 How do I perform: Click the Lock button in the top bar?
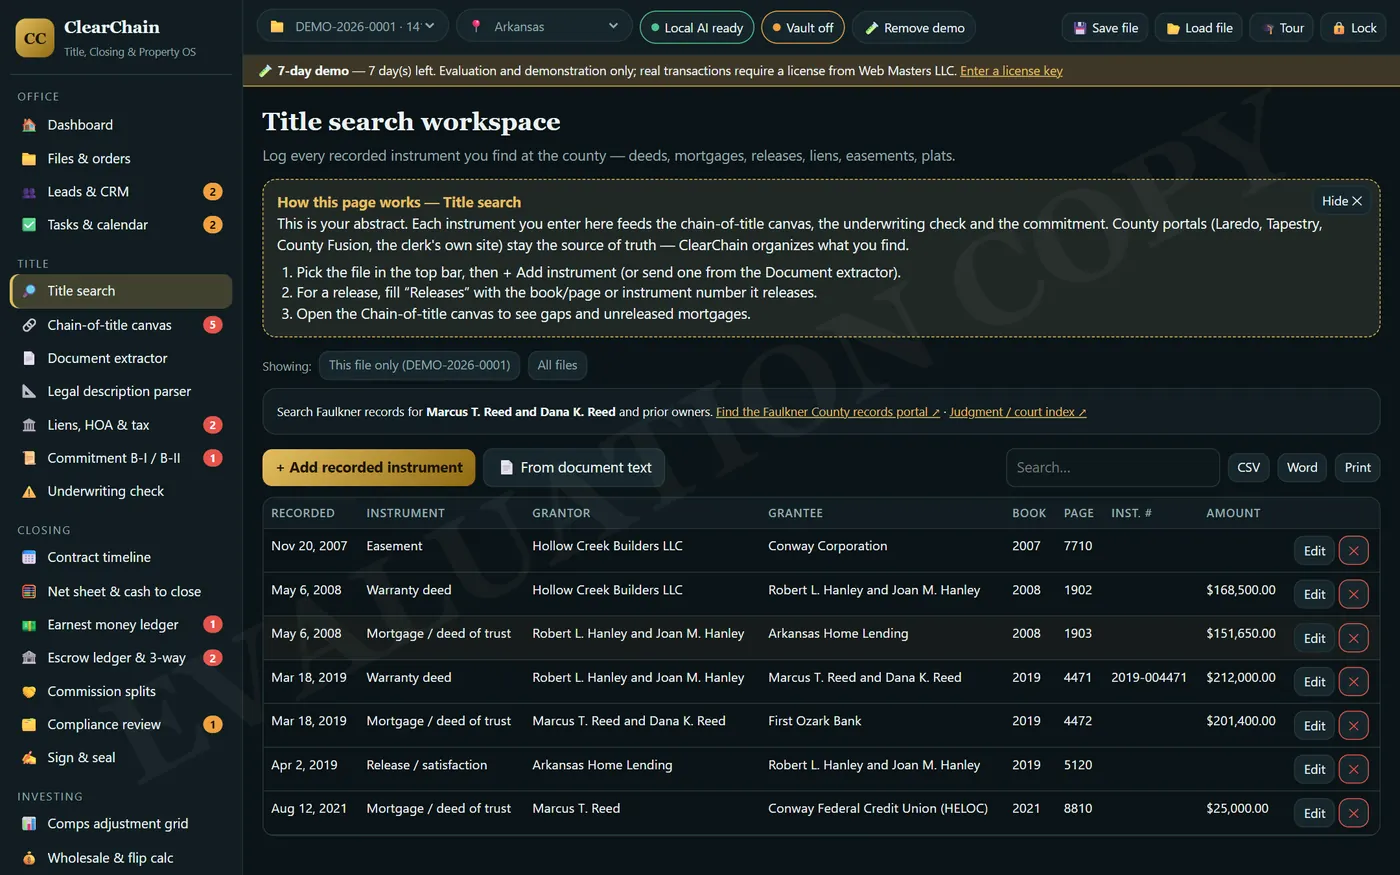click(1354, 28)
